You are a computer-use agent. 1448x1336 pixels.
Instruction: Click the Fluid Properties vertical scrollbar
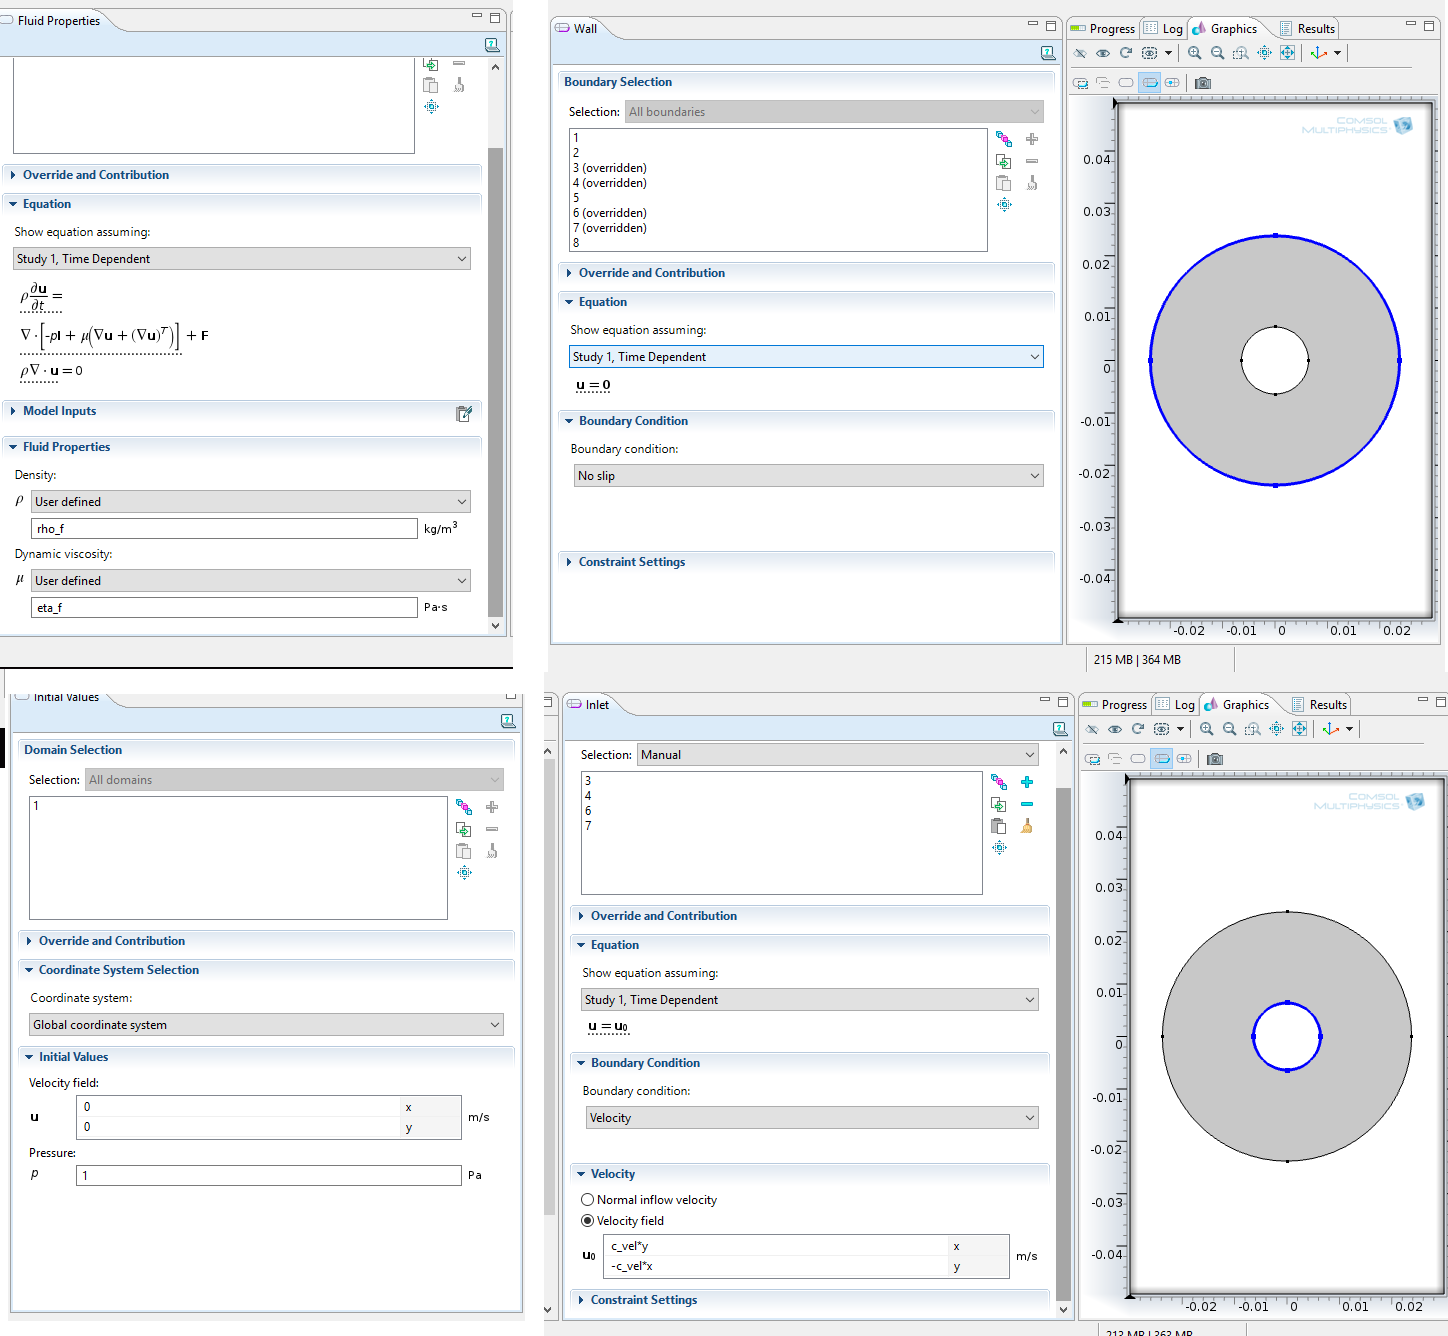pyautogui.click(x=495, y=380)
